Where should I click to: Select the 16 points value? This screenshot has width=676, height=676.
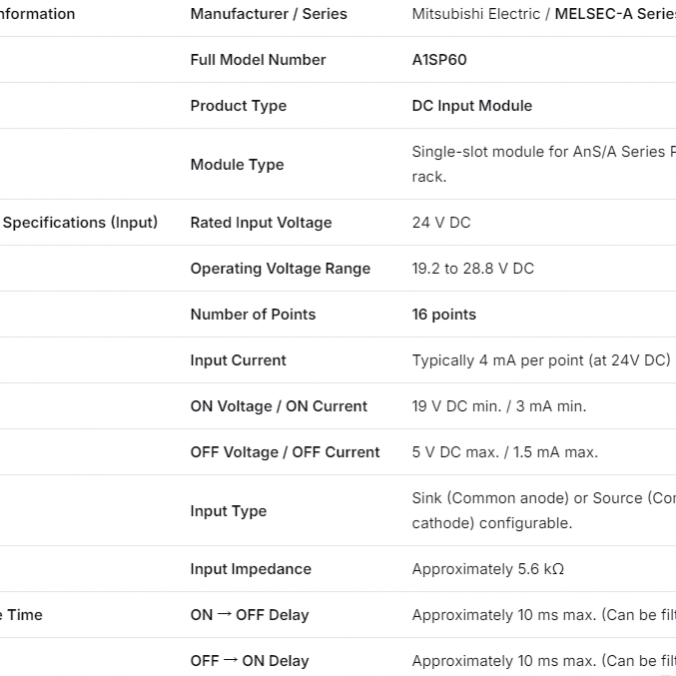[x=444, y=315]
